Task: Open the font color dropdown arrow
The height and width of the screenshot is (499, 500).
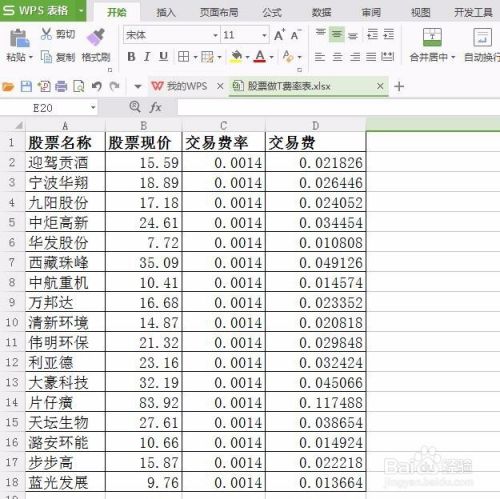Action: 271,57
